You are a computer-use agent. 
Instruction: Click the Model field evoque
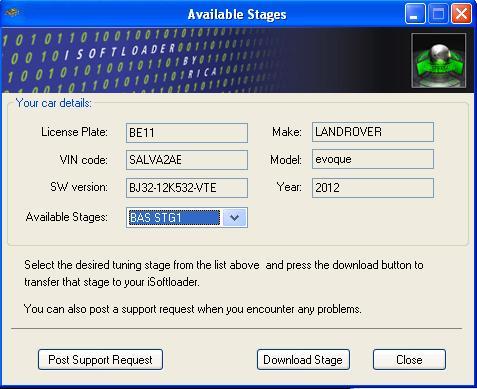373,159
